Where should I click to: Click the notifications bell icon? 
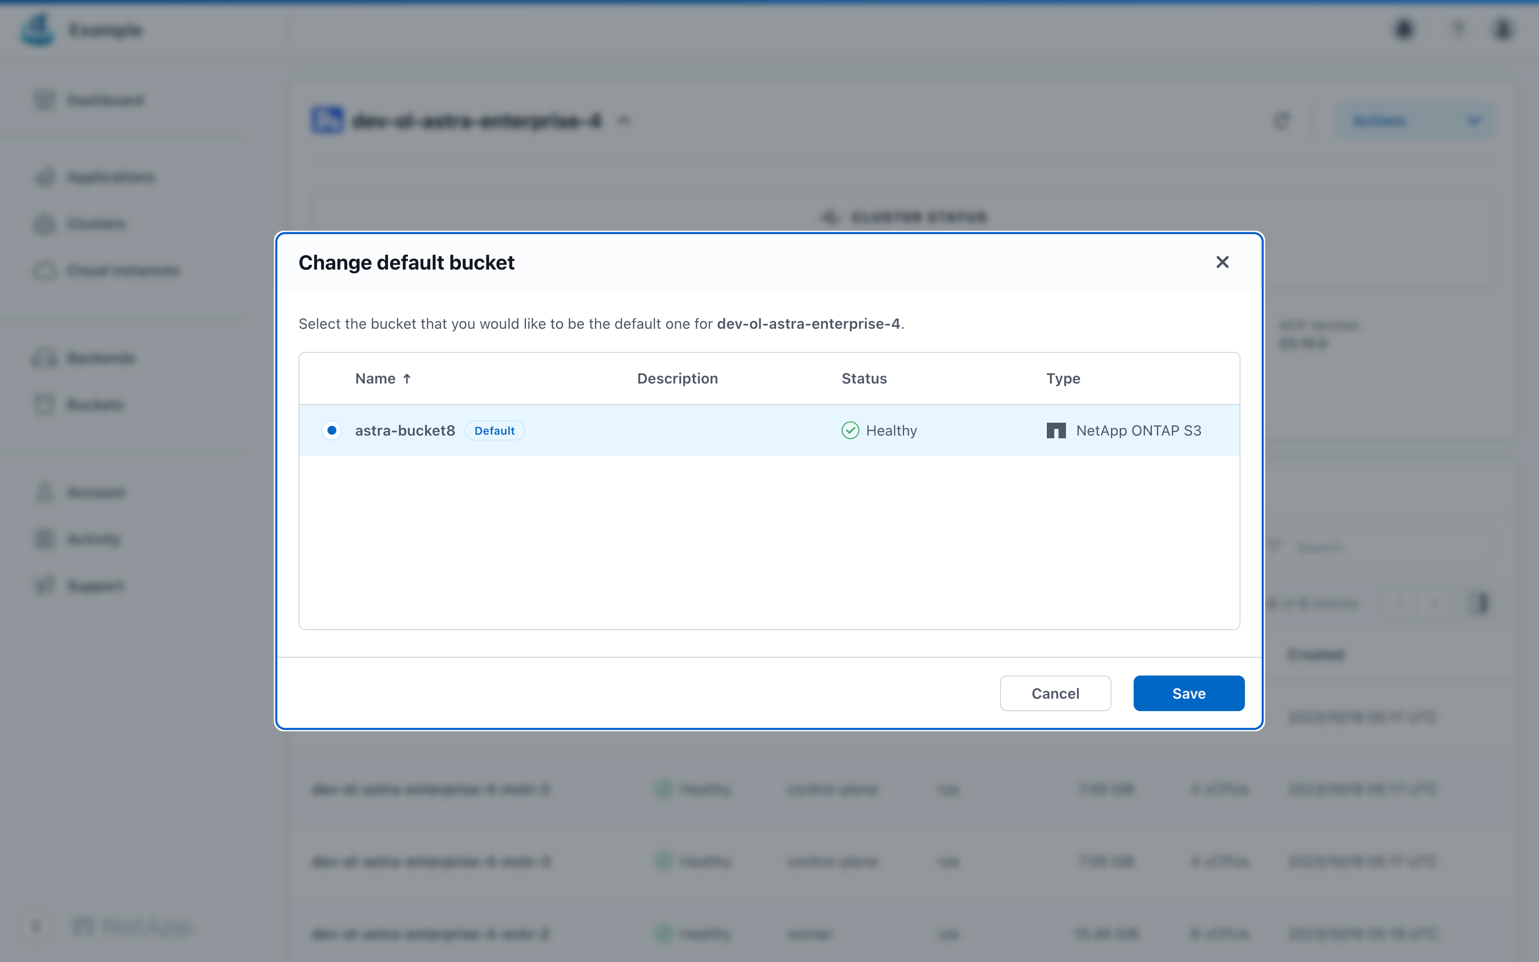tap(1404, 30)
